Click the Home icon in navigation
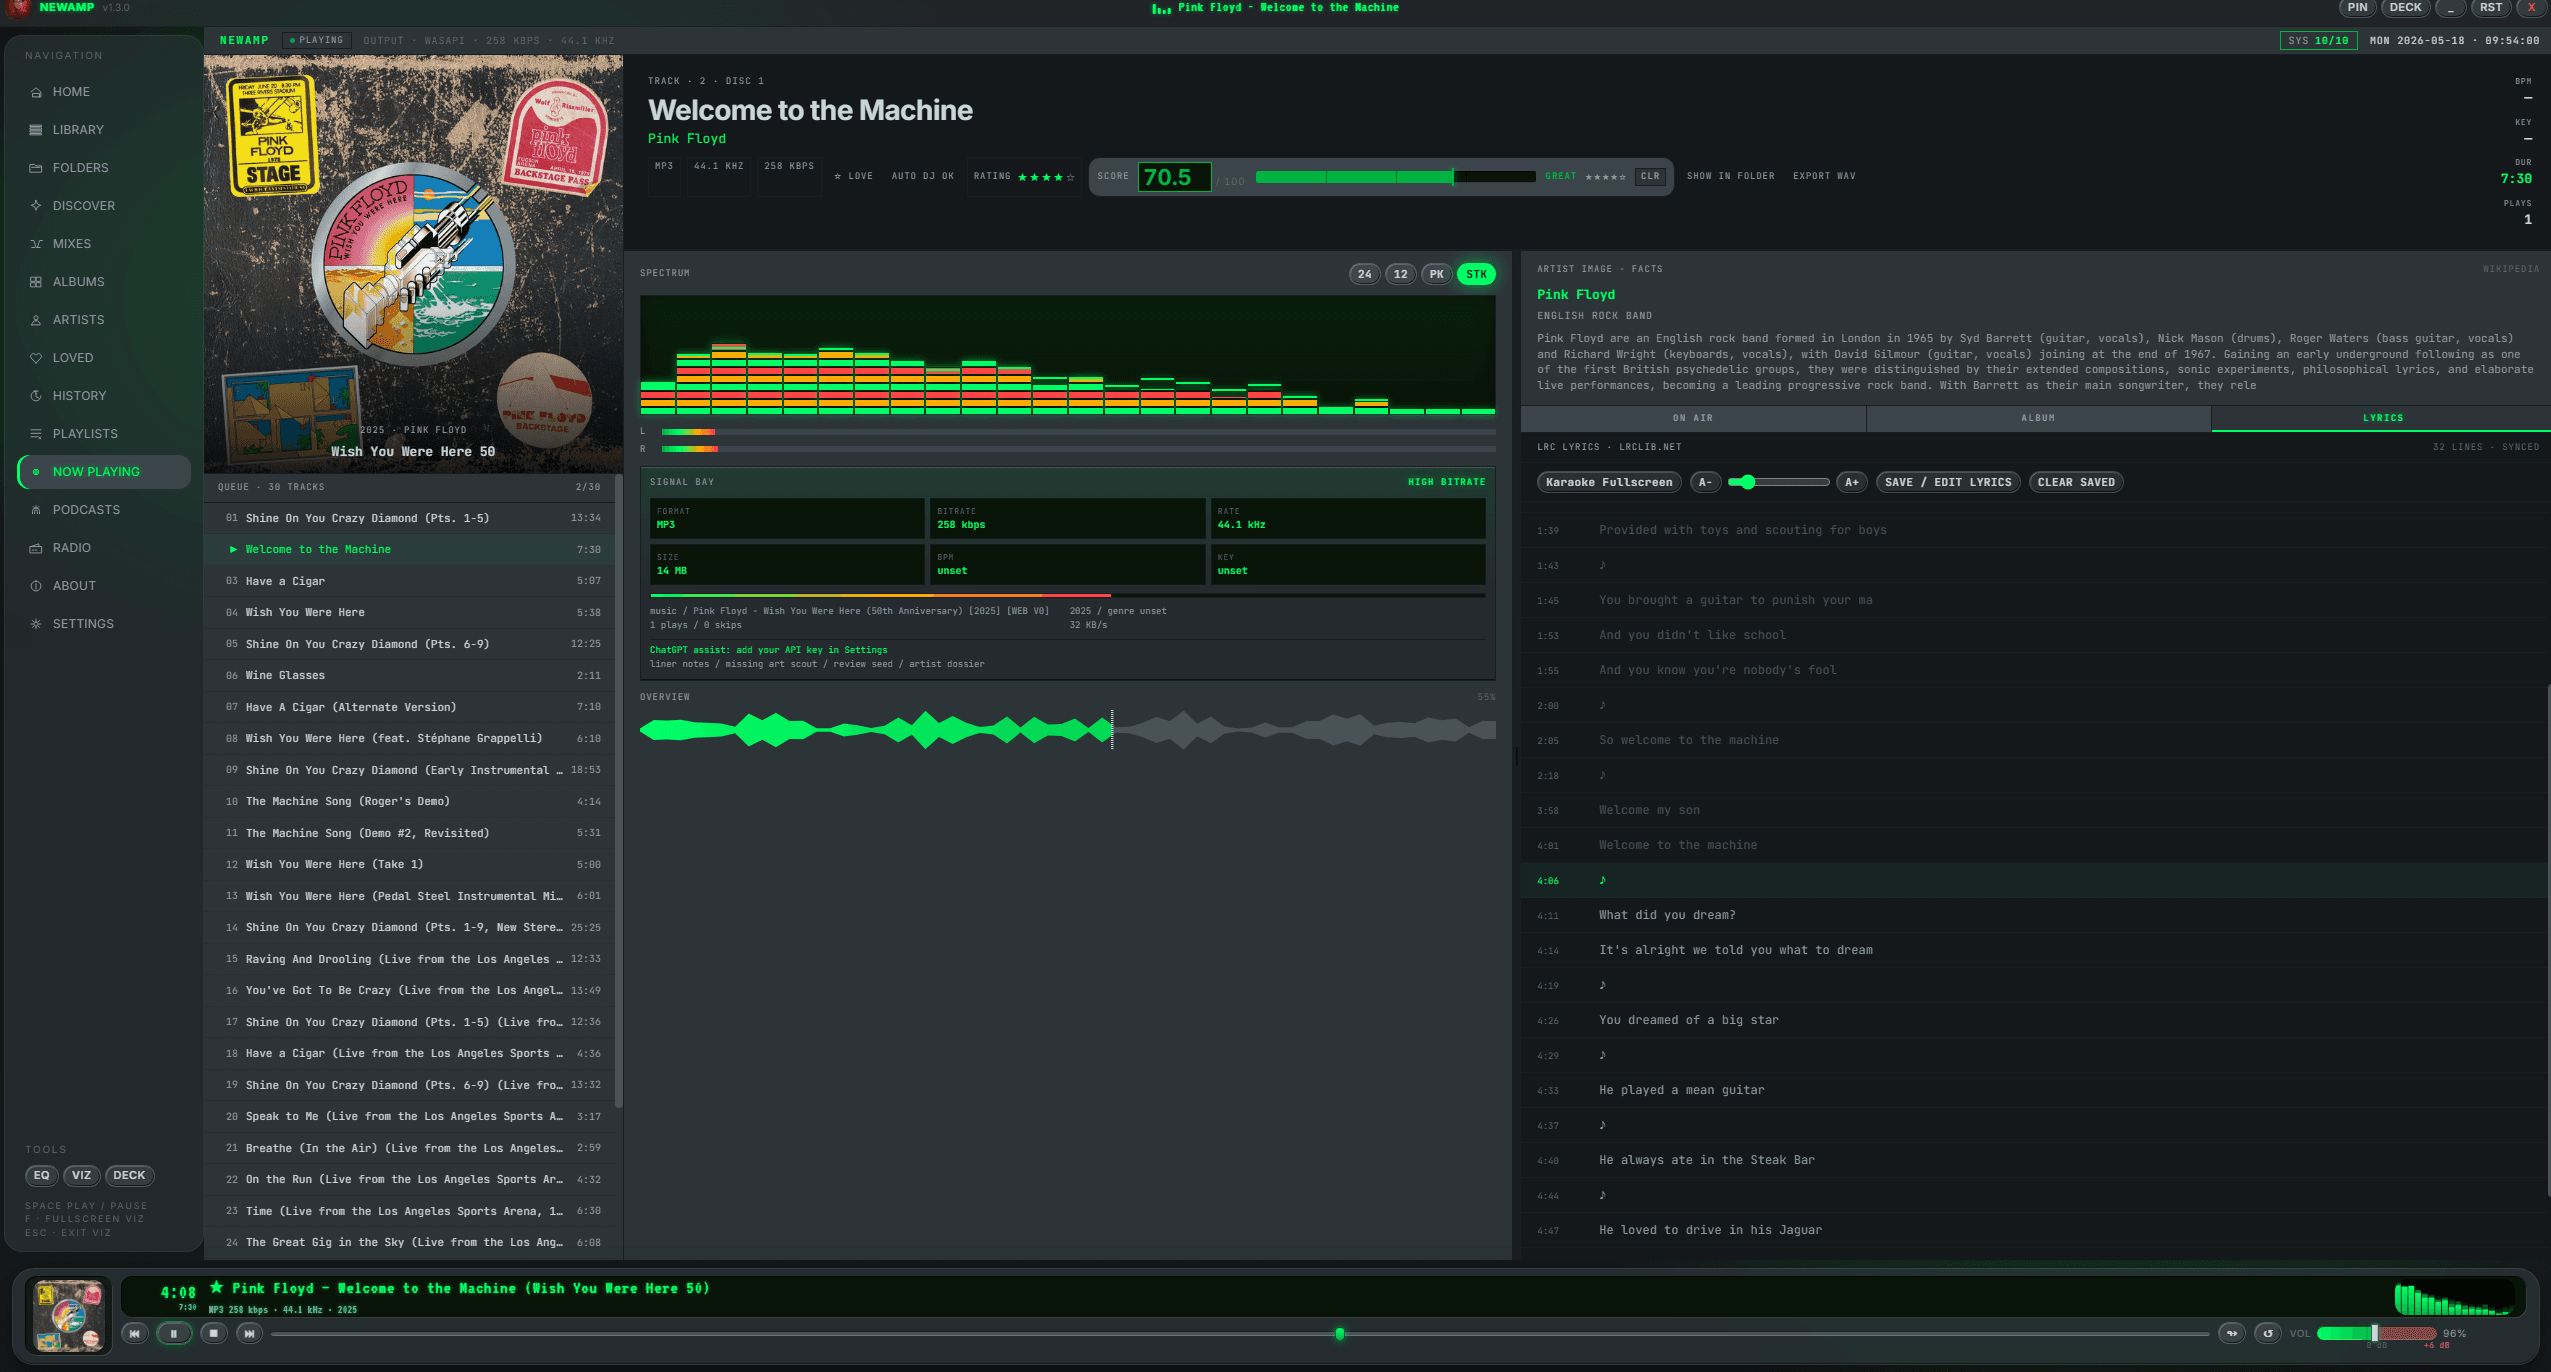Screen dimensions: 2551x1372 click(36, 92)
